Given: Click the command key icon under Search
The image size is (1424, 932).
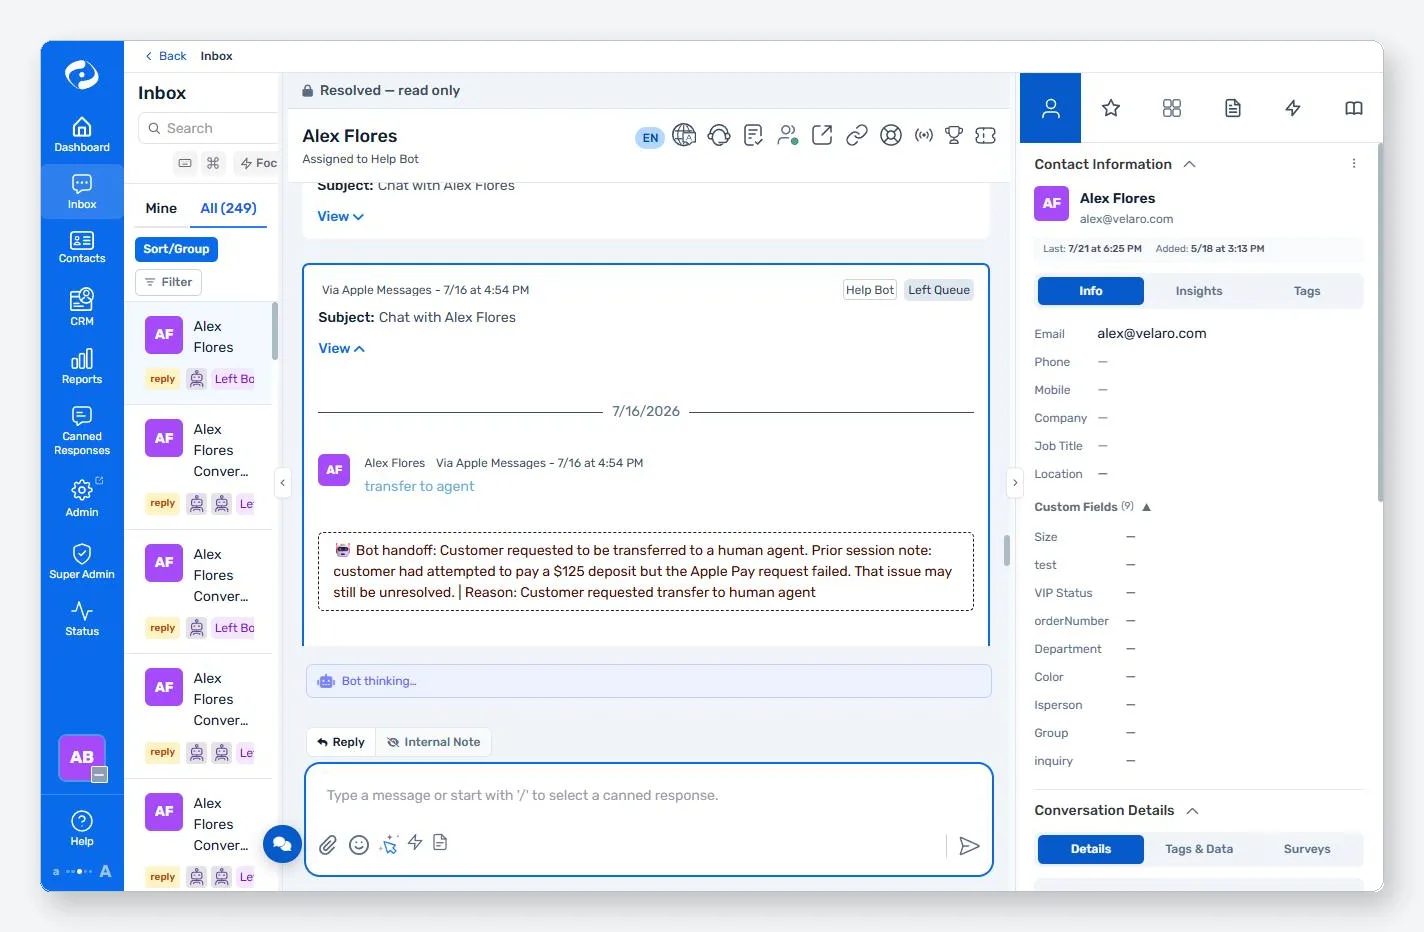Looking at the screenshot, I should click(213, 163).
